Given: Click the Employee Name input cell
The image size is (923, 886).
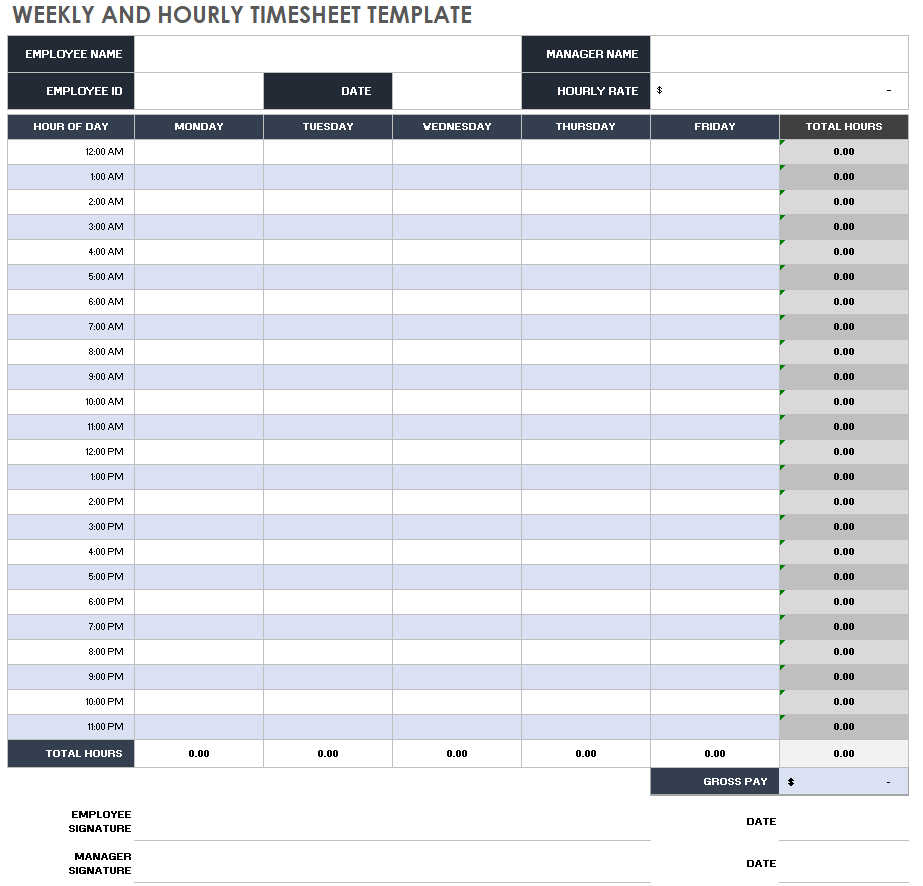Looking at the screenshot, I should tap(328, 54).
